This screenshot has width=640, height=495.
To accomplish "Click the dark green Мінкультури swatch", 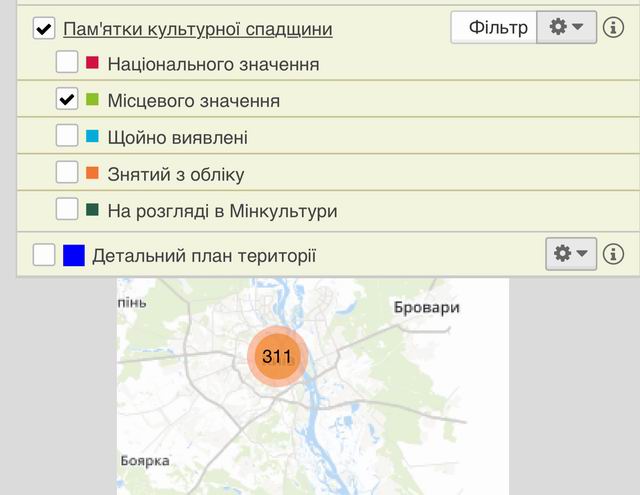I will tap(93, 209).
